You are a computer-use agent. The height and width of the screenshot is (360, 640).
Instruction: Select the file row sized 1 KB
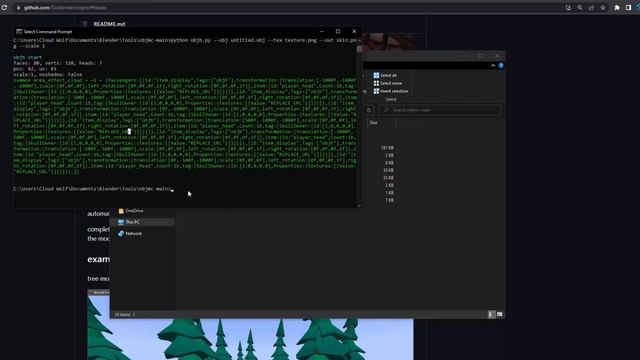pyautogui.click(x=389, y=193)
